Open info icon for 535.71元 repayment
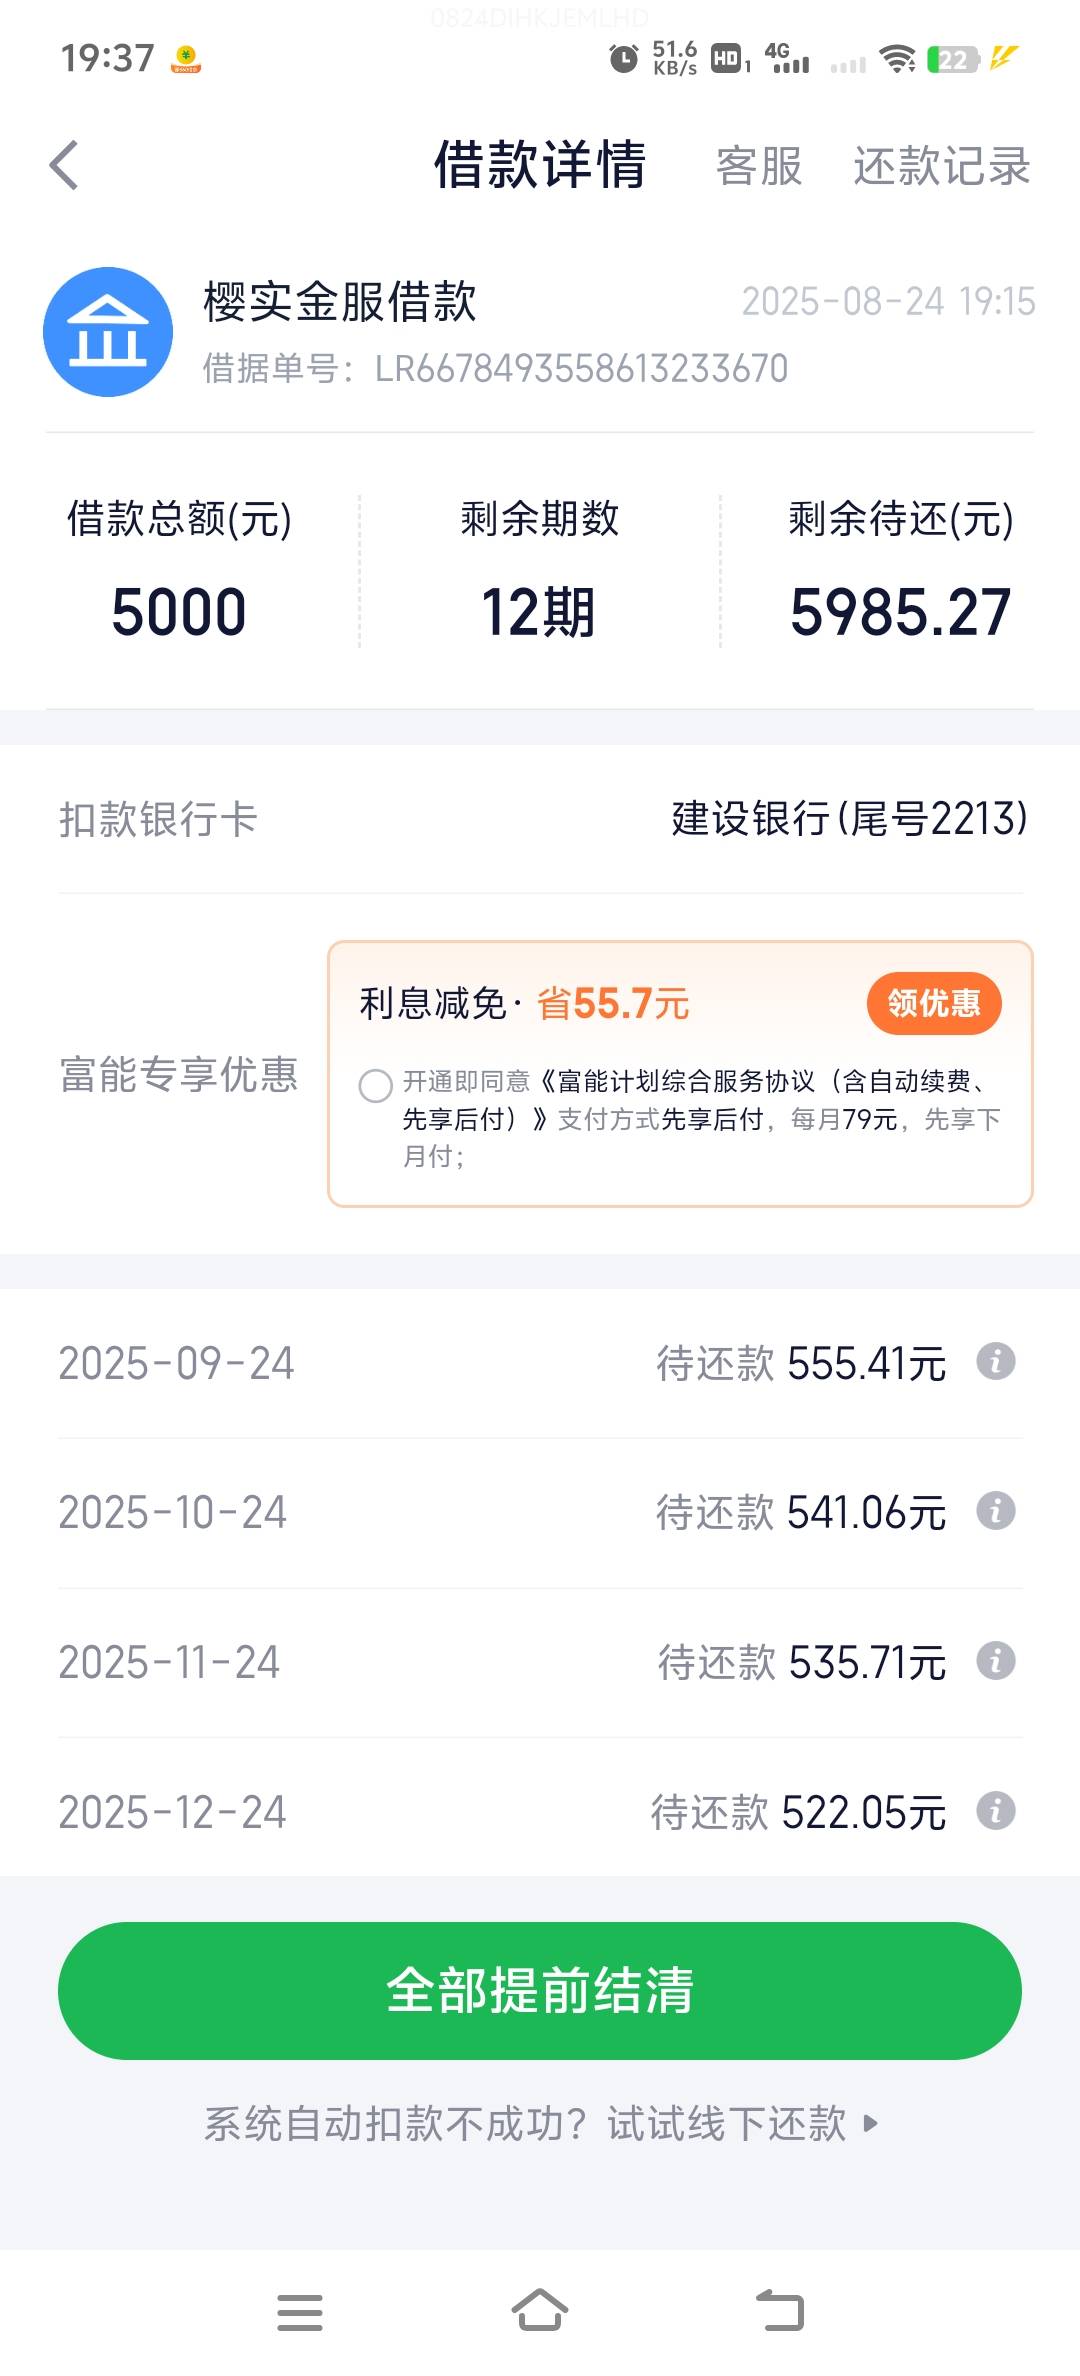The image size is (1080, 2376). [996, 1661]
